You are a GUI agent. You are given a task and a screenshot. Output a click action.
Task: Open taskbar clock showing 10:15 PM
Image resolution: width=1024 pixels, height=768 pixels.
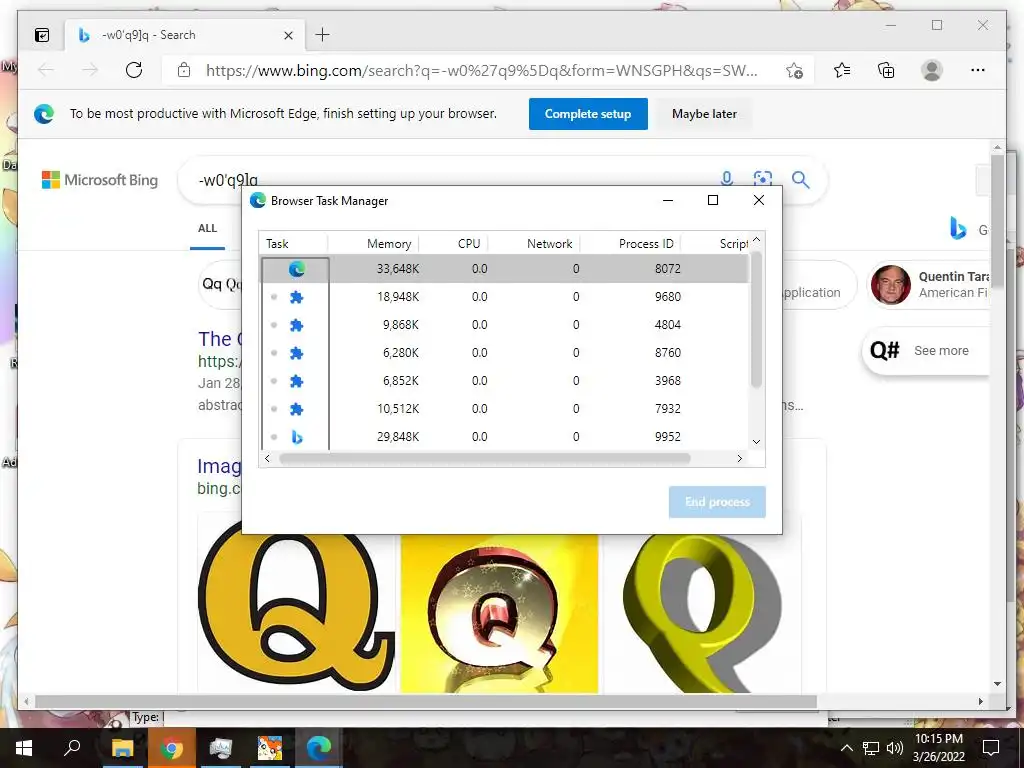(938, 748)
